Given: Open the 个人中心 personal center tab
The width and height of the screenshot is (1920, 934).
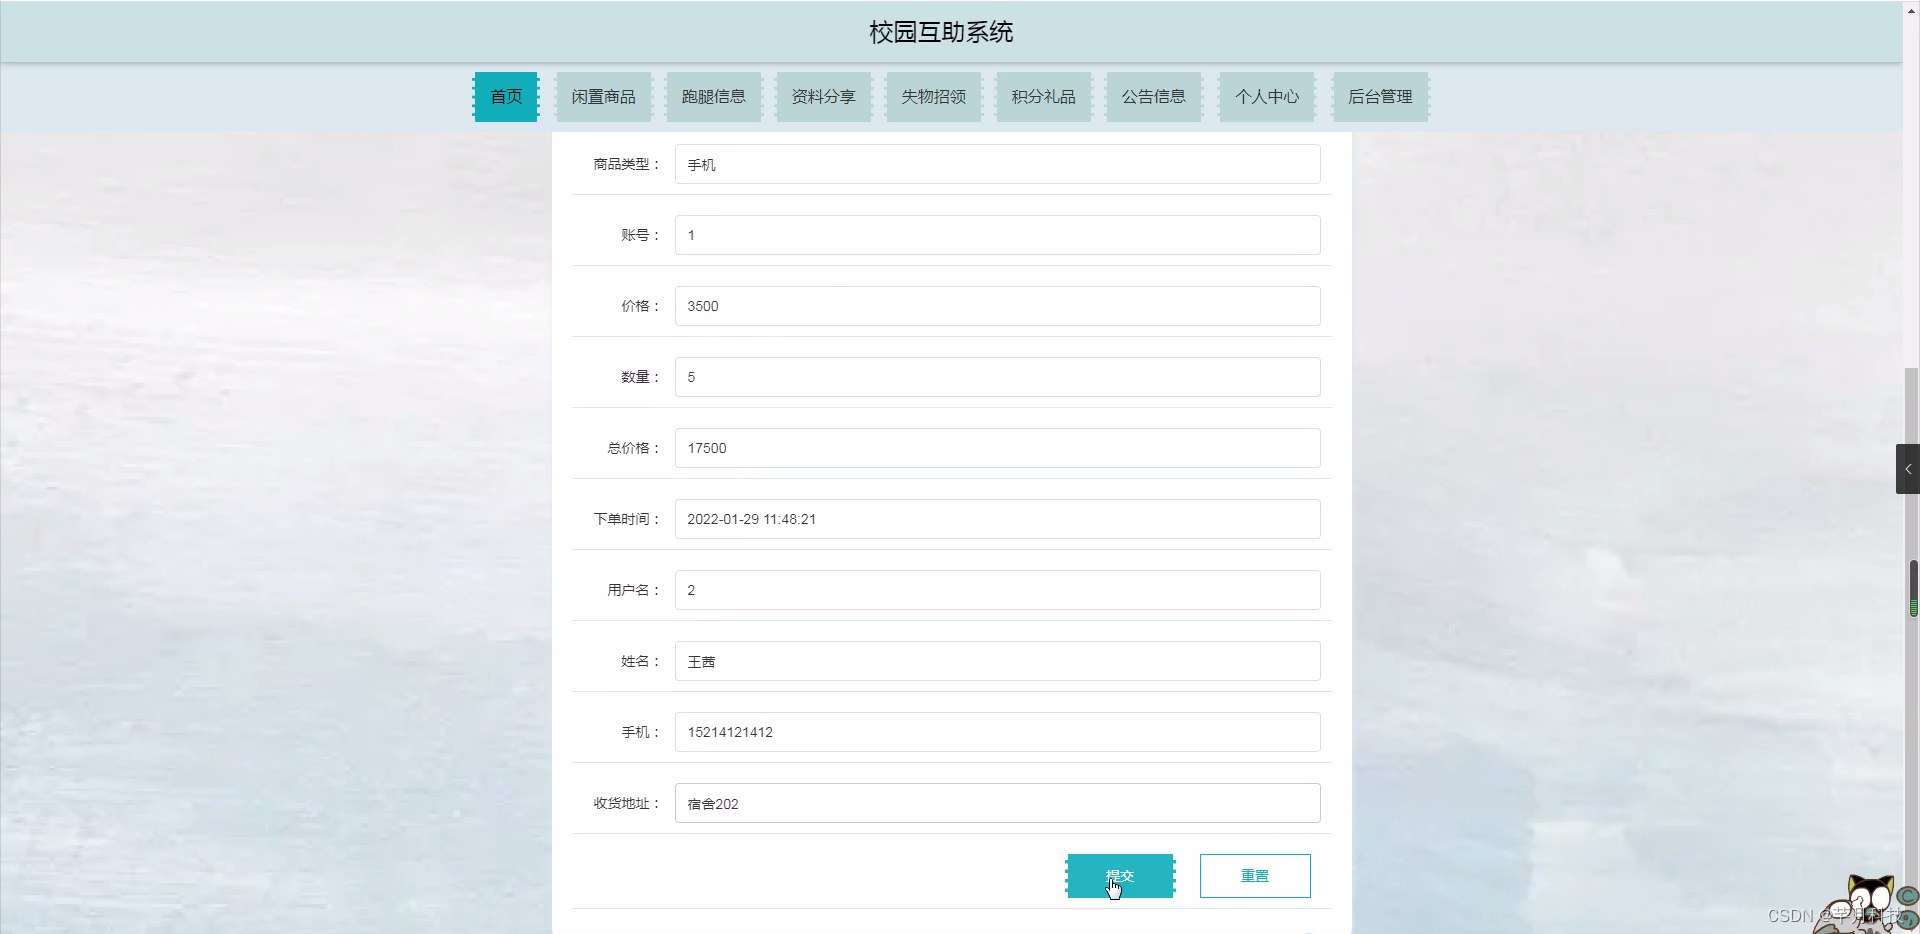Looking at the screenshot, I should [1266, 96].
